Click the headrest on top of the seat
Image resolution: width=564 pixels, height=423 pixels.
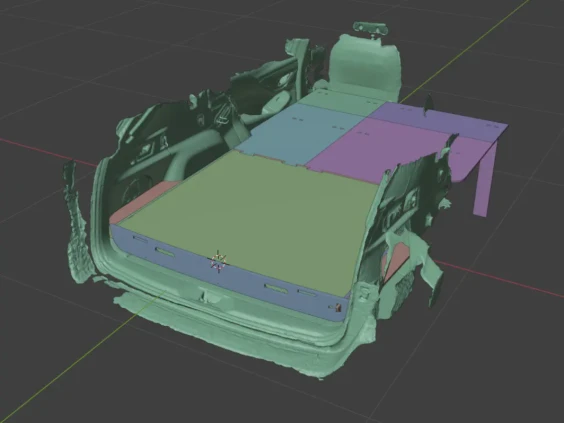pyautogui.click(x=370, y=28)
